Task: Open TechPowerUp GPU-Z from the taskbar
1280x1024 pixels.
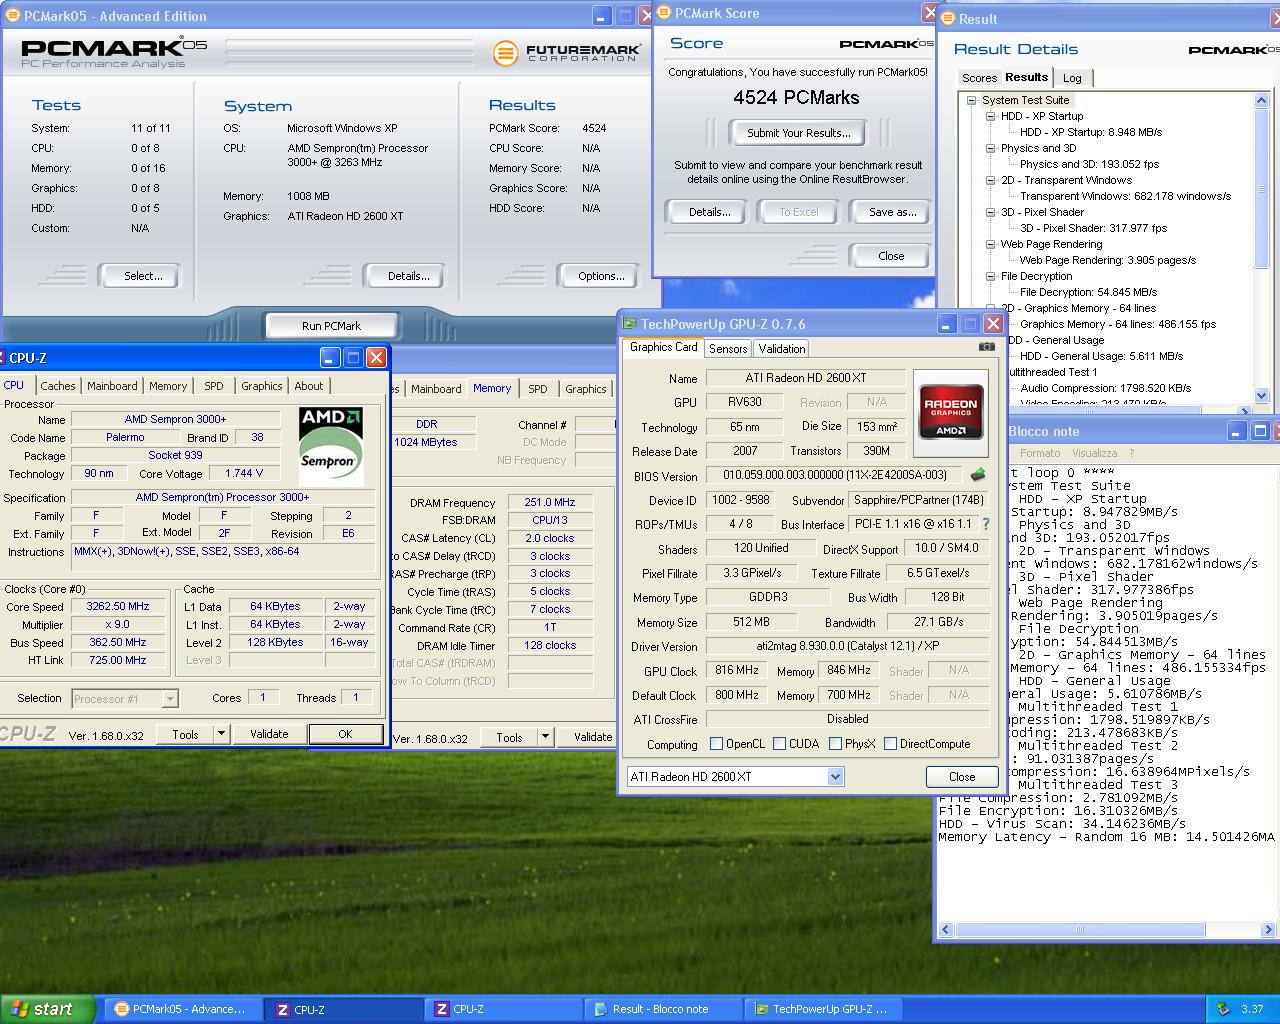Action: 825,1009
